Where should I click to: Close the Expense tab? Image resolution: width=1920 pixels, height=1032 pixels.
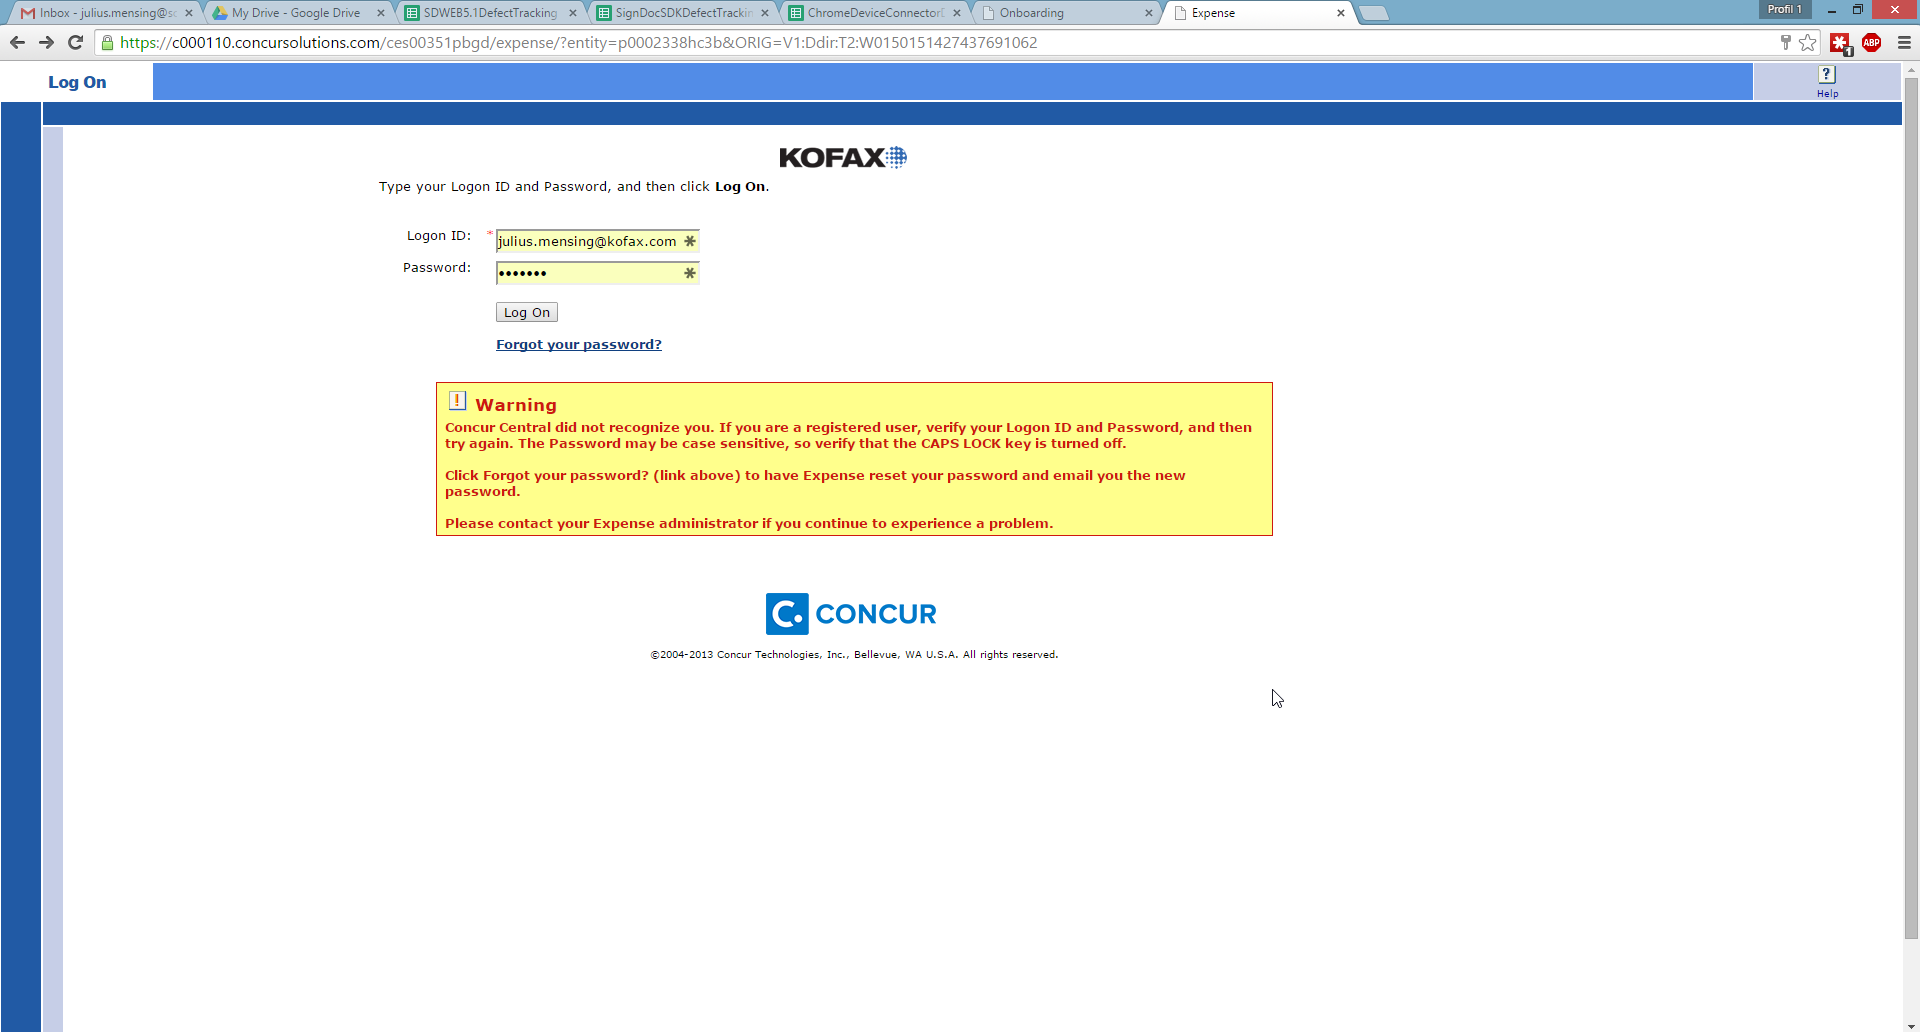[1341, 13]
